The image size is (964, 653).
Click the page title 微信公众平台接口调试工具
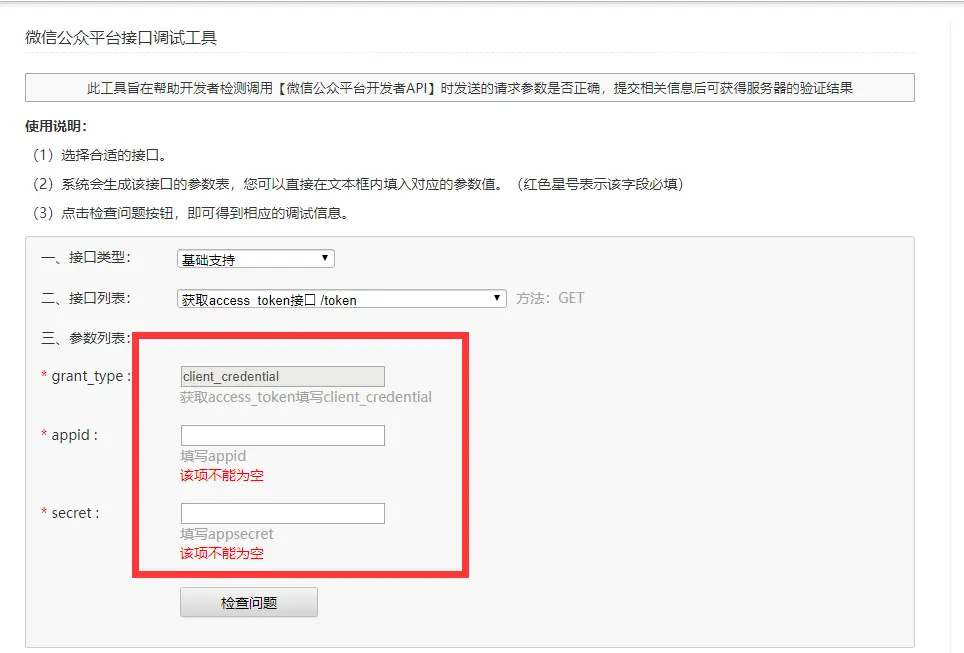tap(121, 38)
